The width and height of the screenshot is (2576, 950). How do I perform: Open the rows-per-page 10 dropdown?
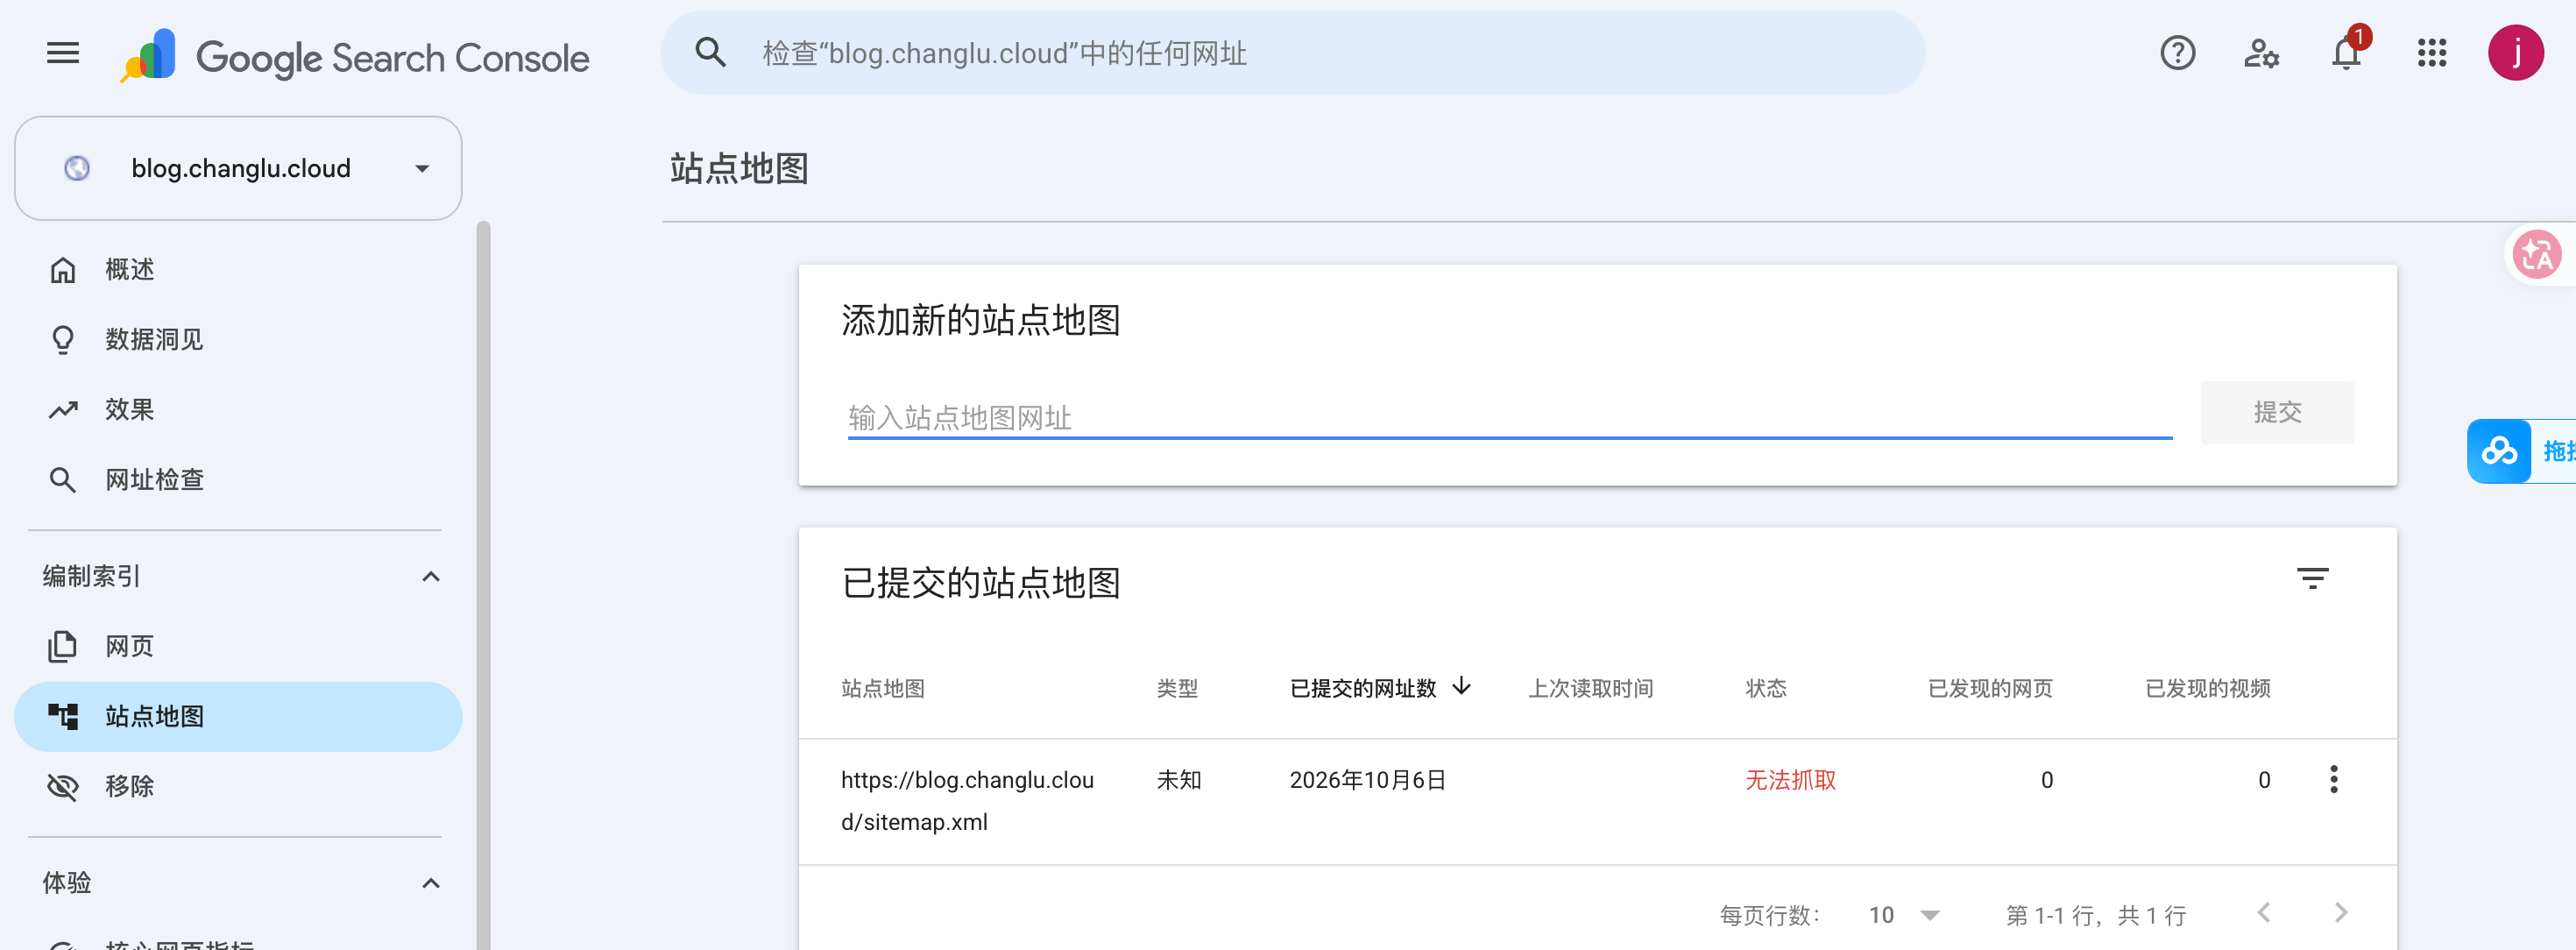[1904, 915]
